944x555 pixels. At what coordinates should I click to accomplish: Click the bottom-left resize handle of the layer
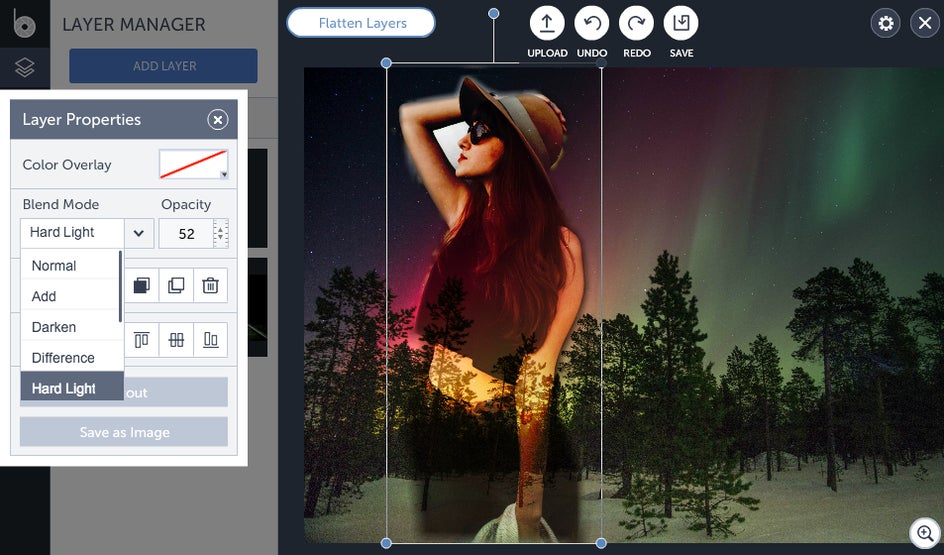(x=387, y=543)
